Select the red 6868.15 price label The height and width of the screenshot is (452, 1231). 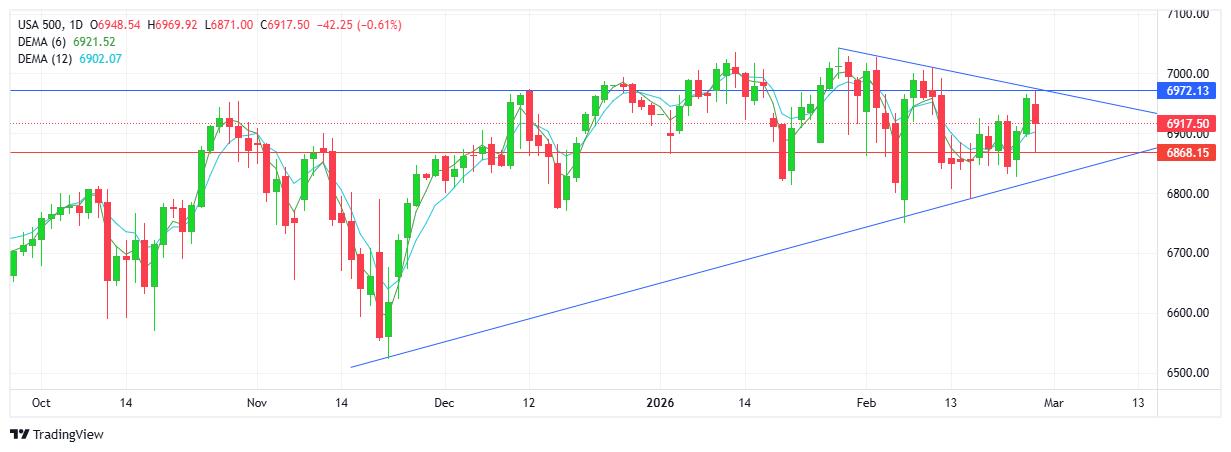(x=1189, y=153)
